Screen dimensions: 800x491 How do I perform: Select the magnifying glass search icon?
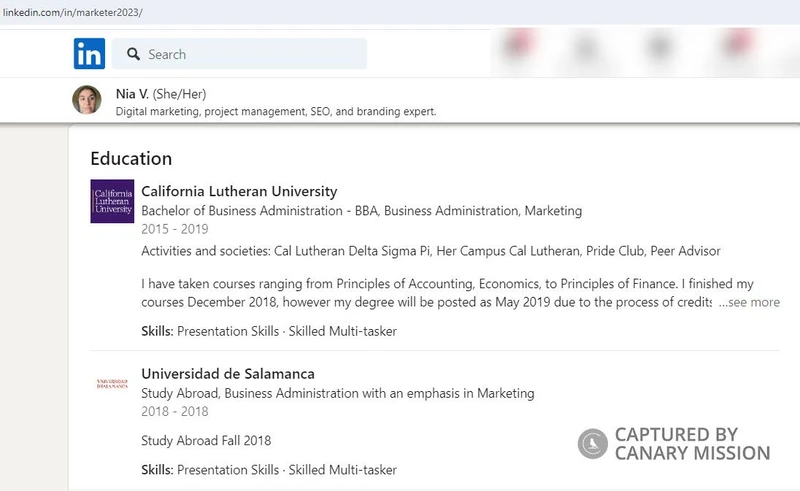tap(133, 54)
